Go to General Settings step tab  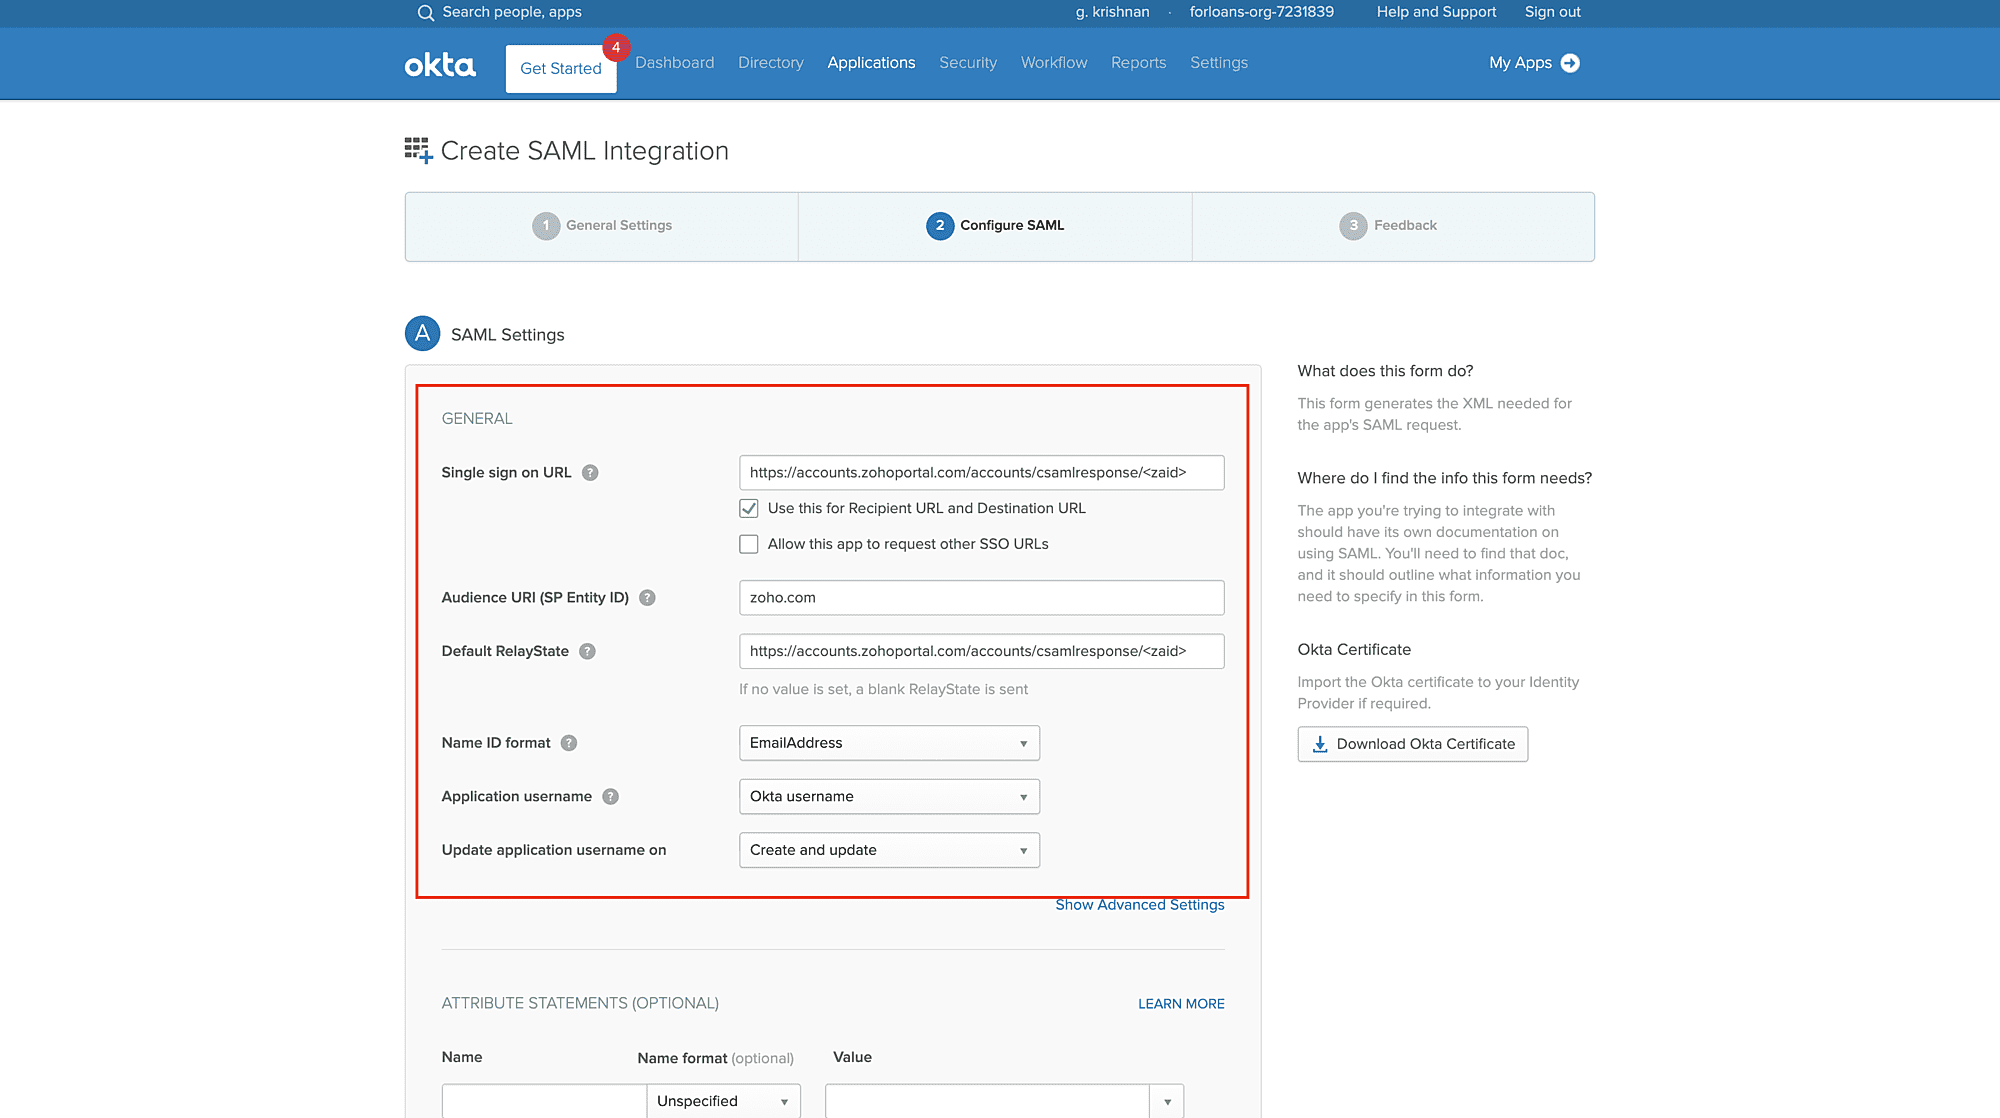(602, 226)
